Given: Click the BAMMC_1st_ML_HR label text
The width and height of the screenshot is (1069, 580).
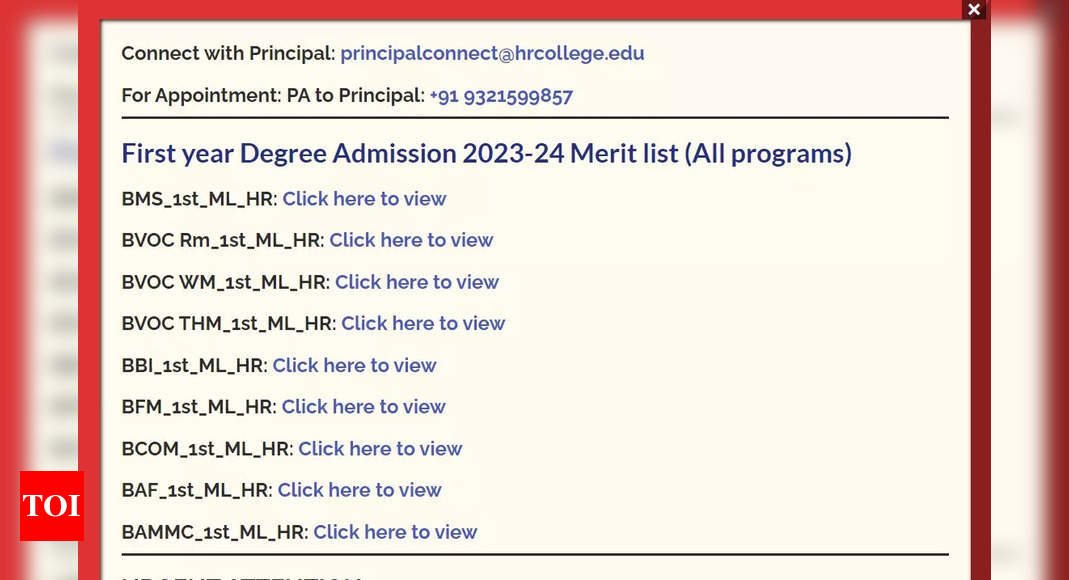Looking at the screenshot, I should (x=215, y=532).
